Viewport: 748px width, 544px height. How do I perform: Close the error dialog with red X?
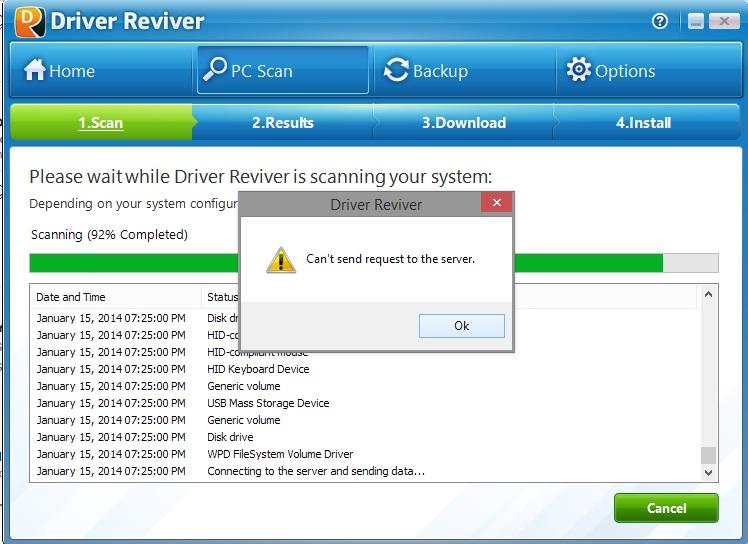497,203
